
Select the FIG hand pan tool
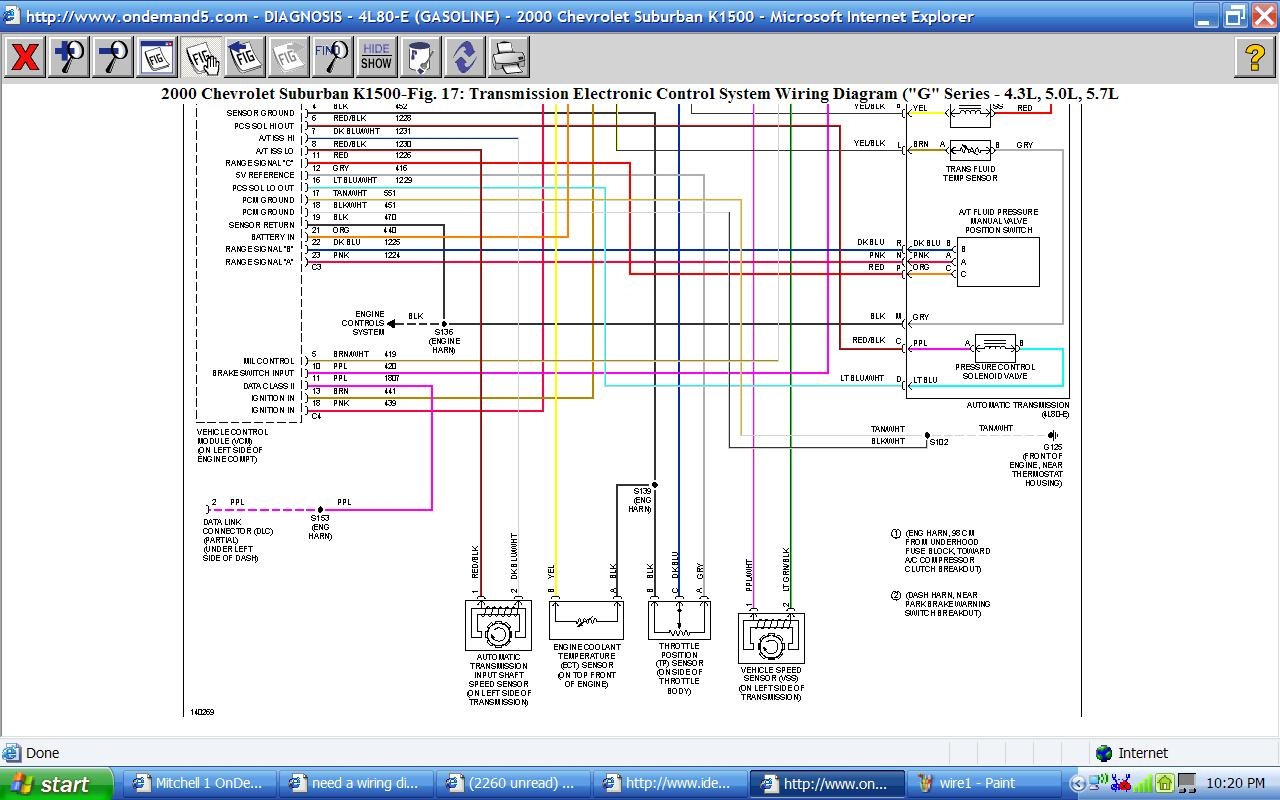(x=201, y=57)
